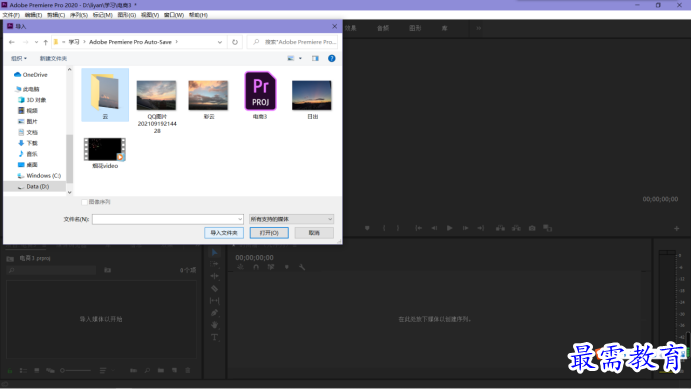Click the Project panel thumbnail zoom slider

(76, 370)
